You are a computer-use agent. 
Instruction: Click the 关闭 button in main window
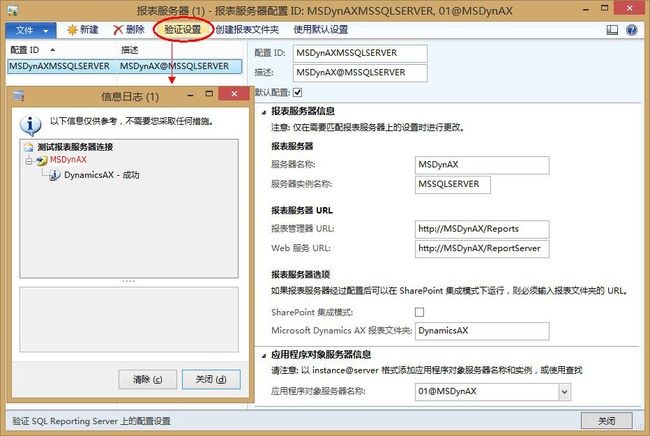click(x=606, y=421)
